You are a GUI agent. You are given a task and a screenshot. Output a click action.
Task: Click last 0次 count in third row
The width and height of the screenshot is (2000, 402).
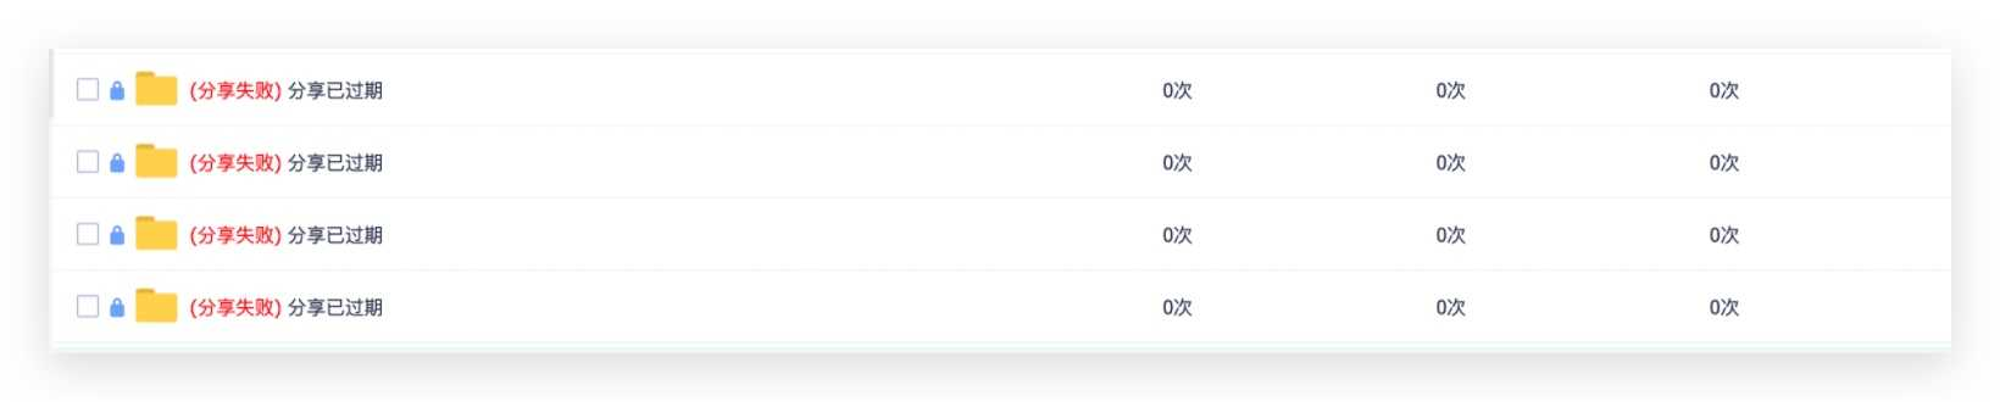pos(1724,235)
